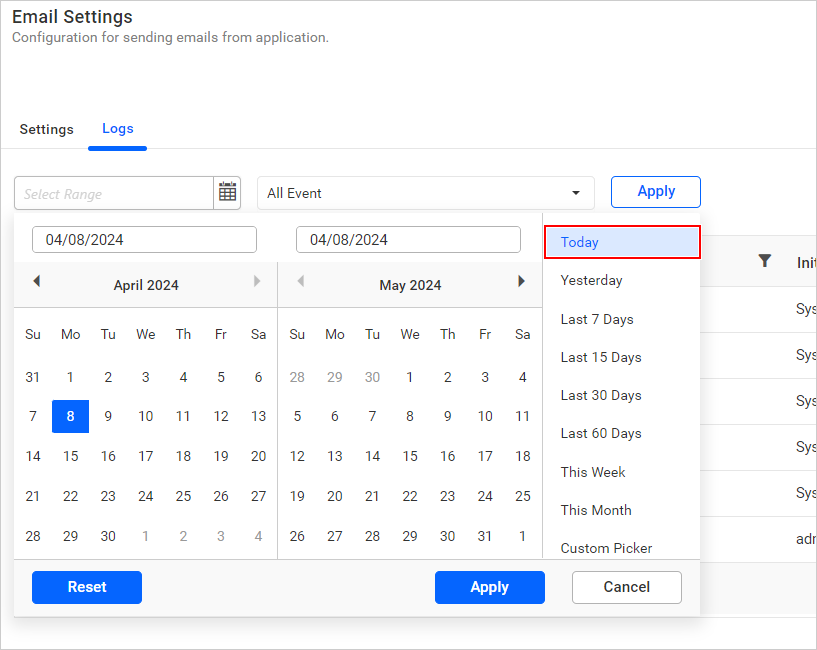Navigate to previous month on April calendar
This screenshot has width=817, height=650.
tap(37, 281)
